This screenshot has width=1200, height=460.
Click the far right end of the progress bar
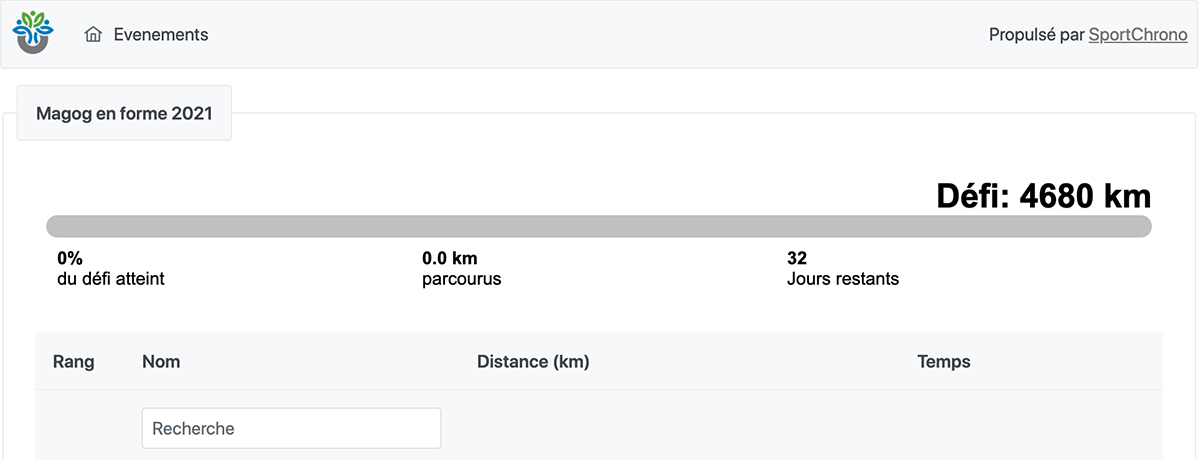click(1143, 226)
